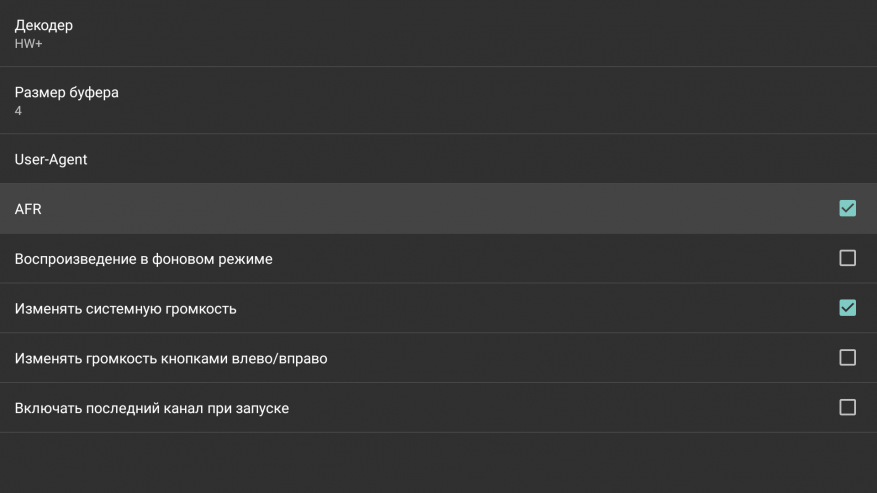Click the HW+ decoder value

[x=26, y=44]
